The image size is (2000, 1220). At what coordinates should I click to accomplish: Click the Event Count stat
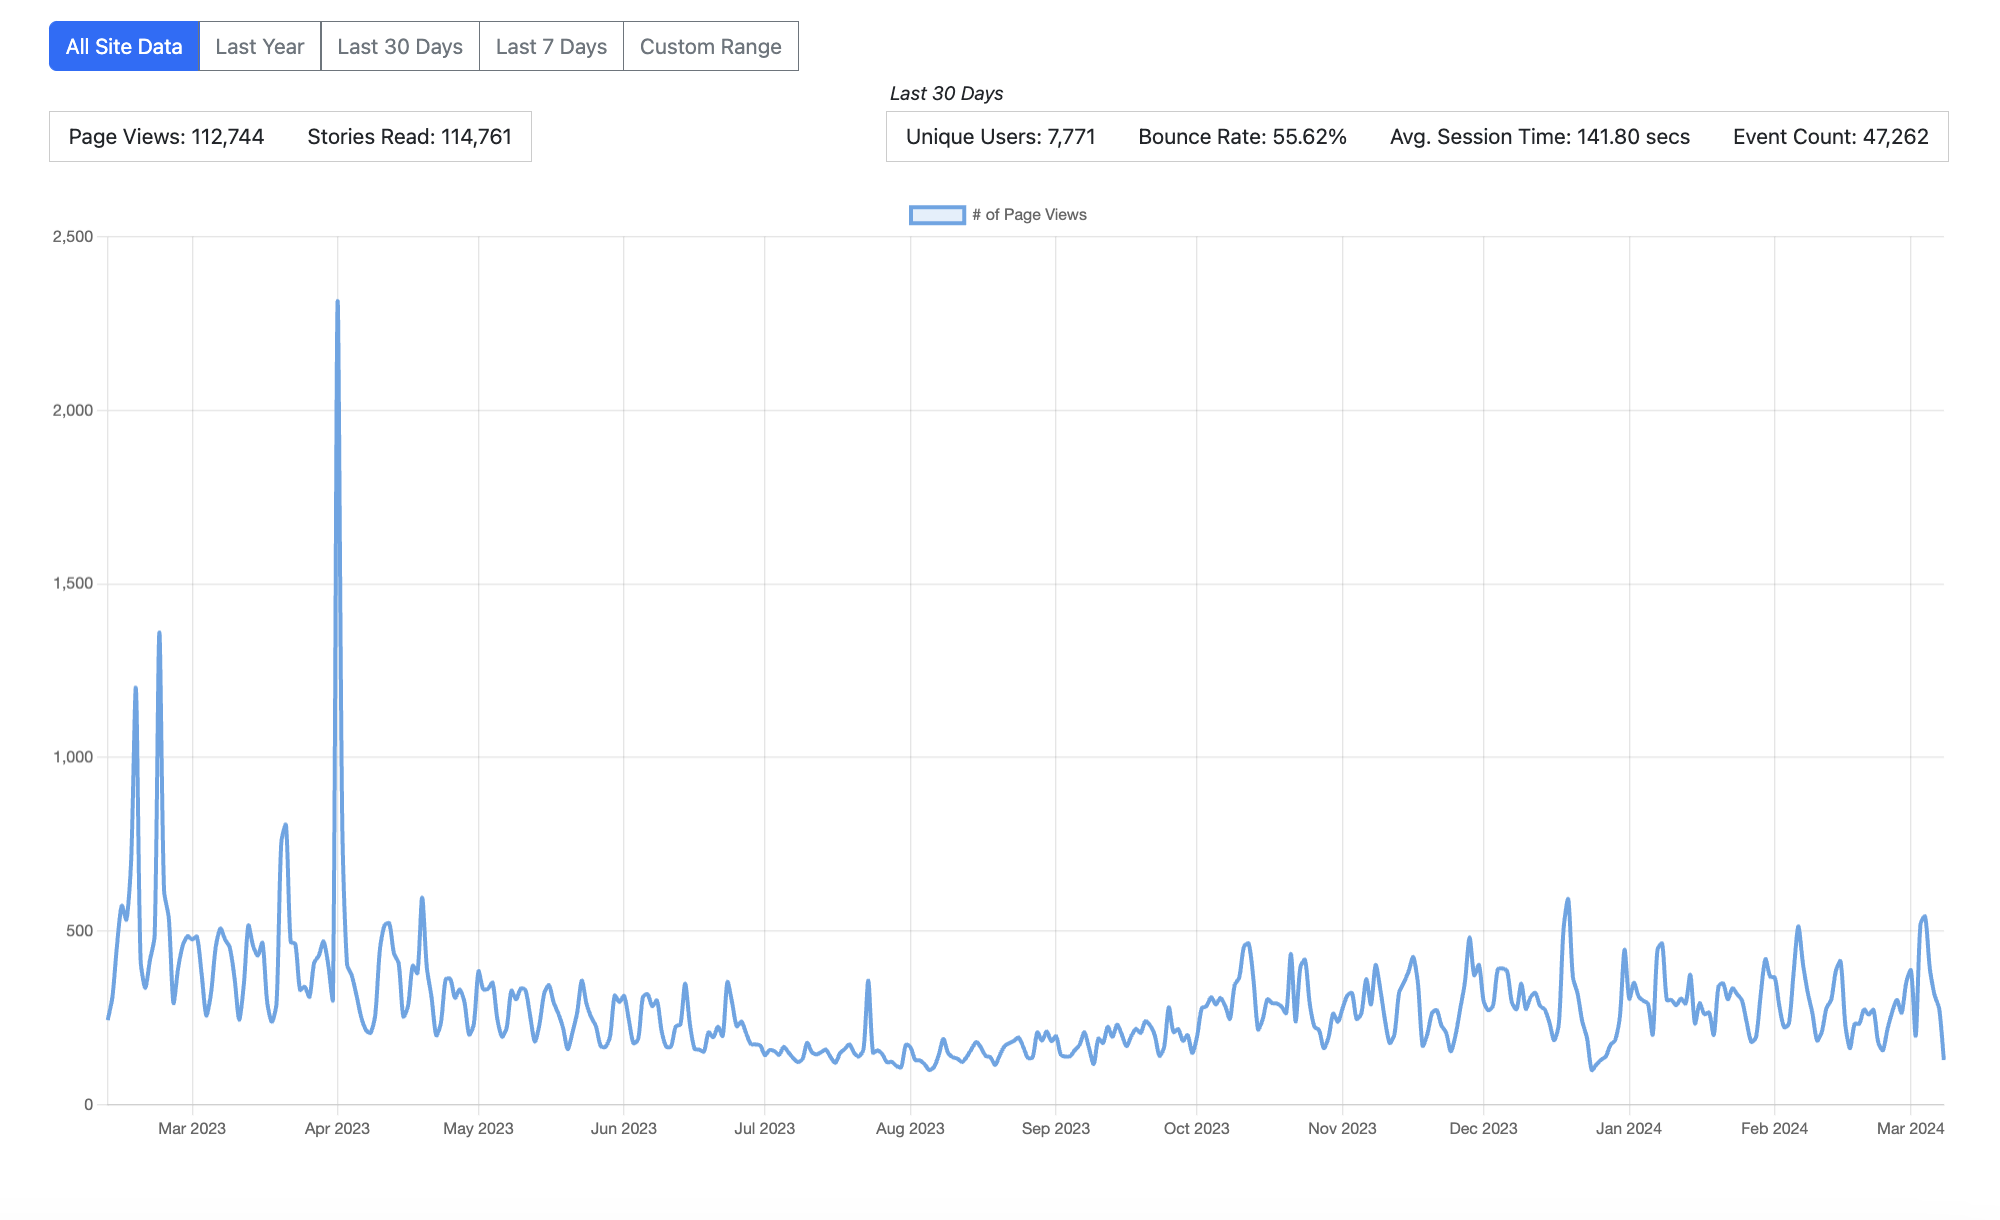point(1830,137)
